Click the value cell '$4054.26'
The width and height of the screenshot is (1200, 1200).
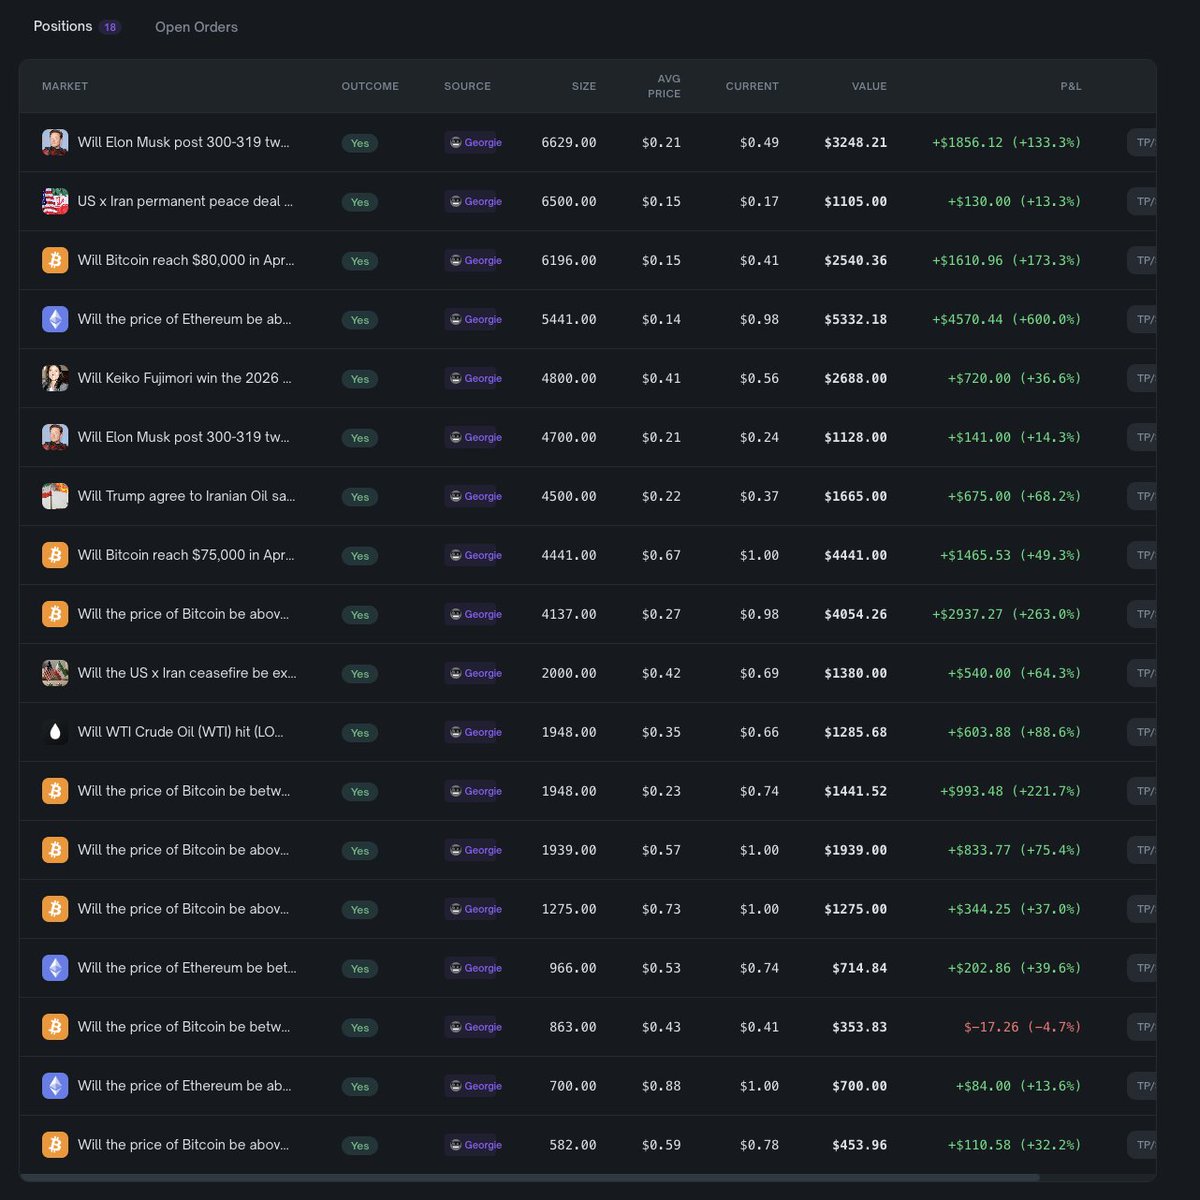click(855, 614)
